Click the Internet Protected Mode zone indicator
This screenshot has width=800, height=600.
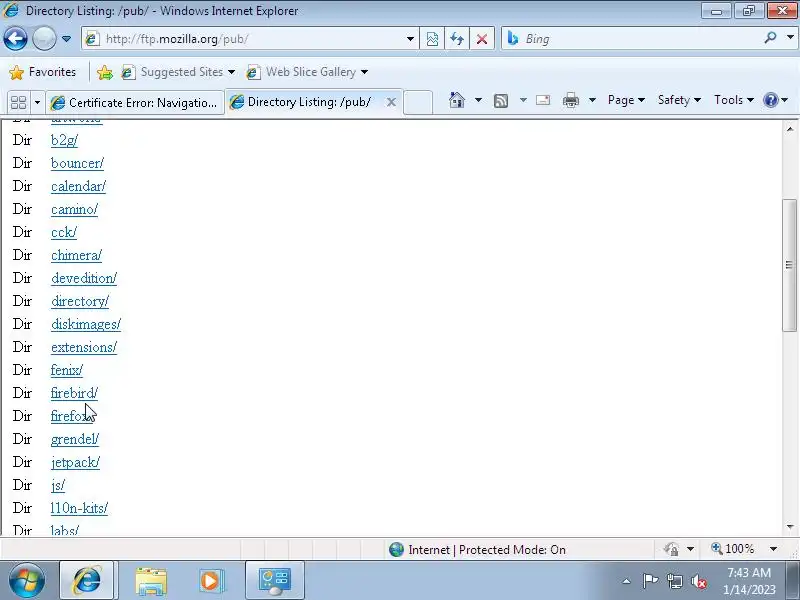pos(478,549)
